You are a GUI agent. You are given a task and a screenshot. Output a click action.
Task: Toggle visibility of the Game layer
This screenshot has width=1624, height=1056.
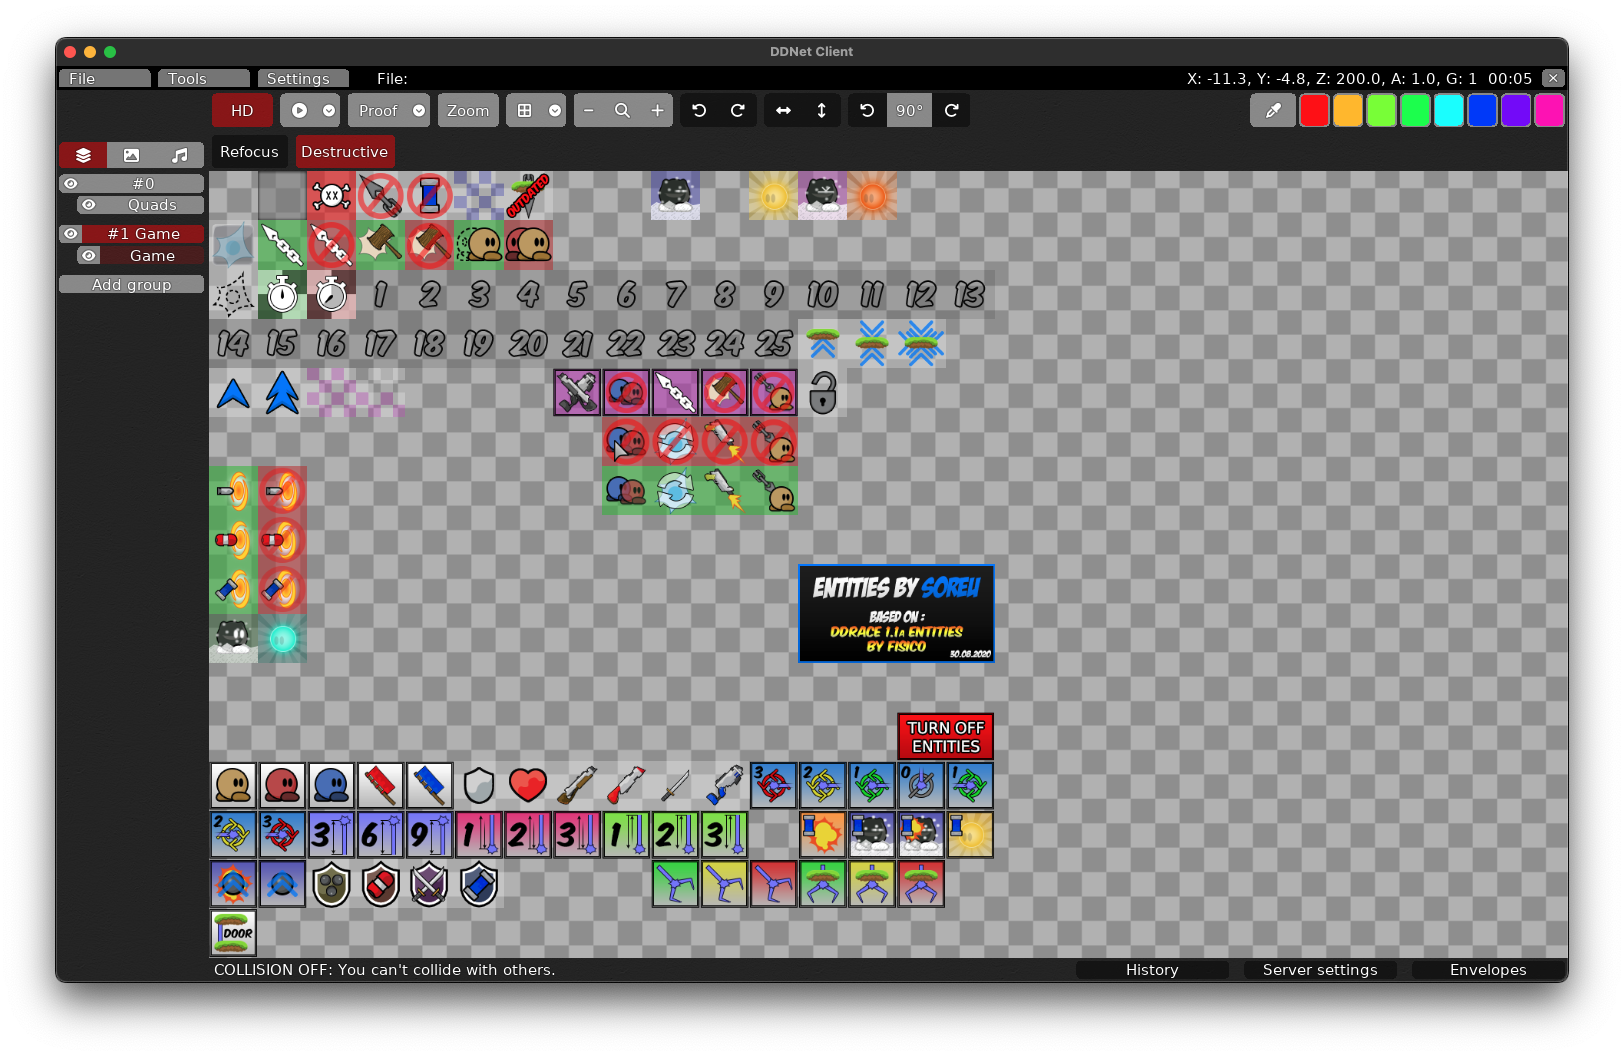(88, 256)
